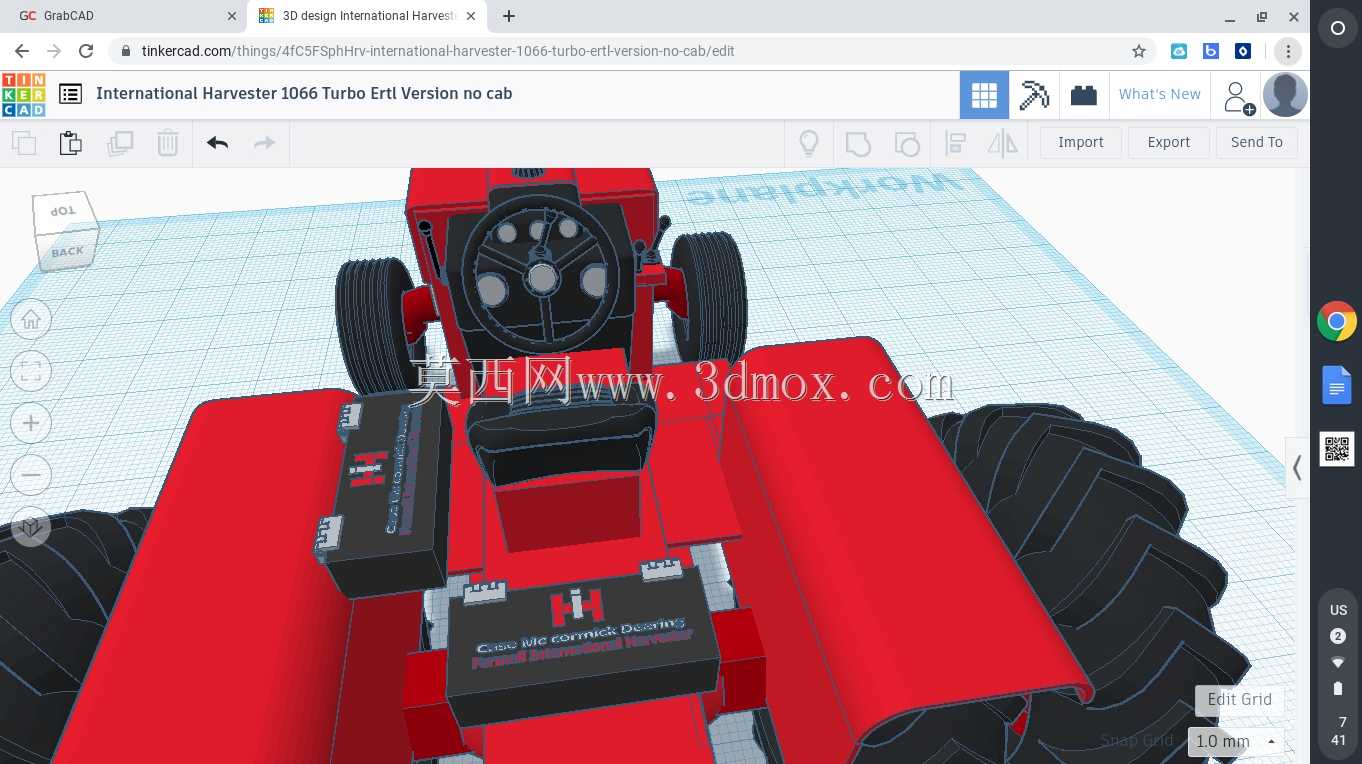Screen dimensions: 1362x764
Task: Open Blocks mode pickaxe icon
Action: [1034, 95]
